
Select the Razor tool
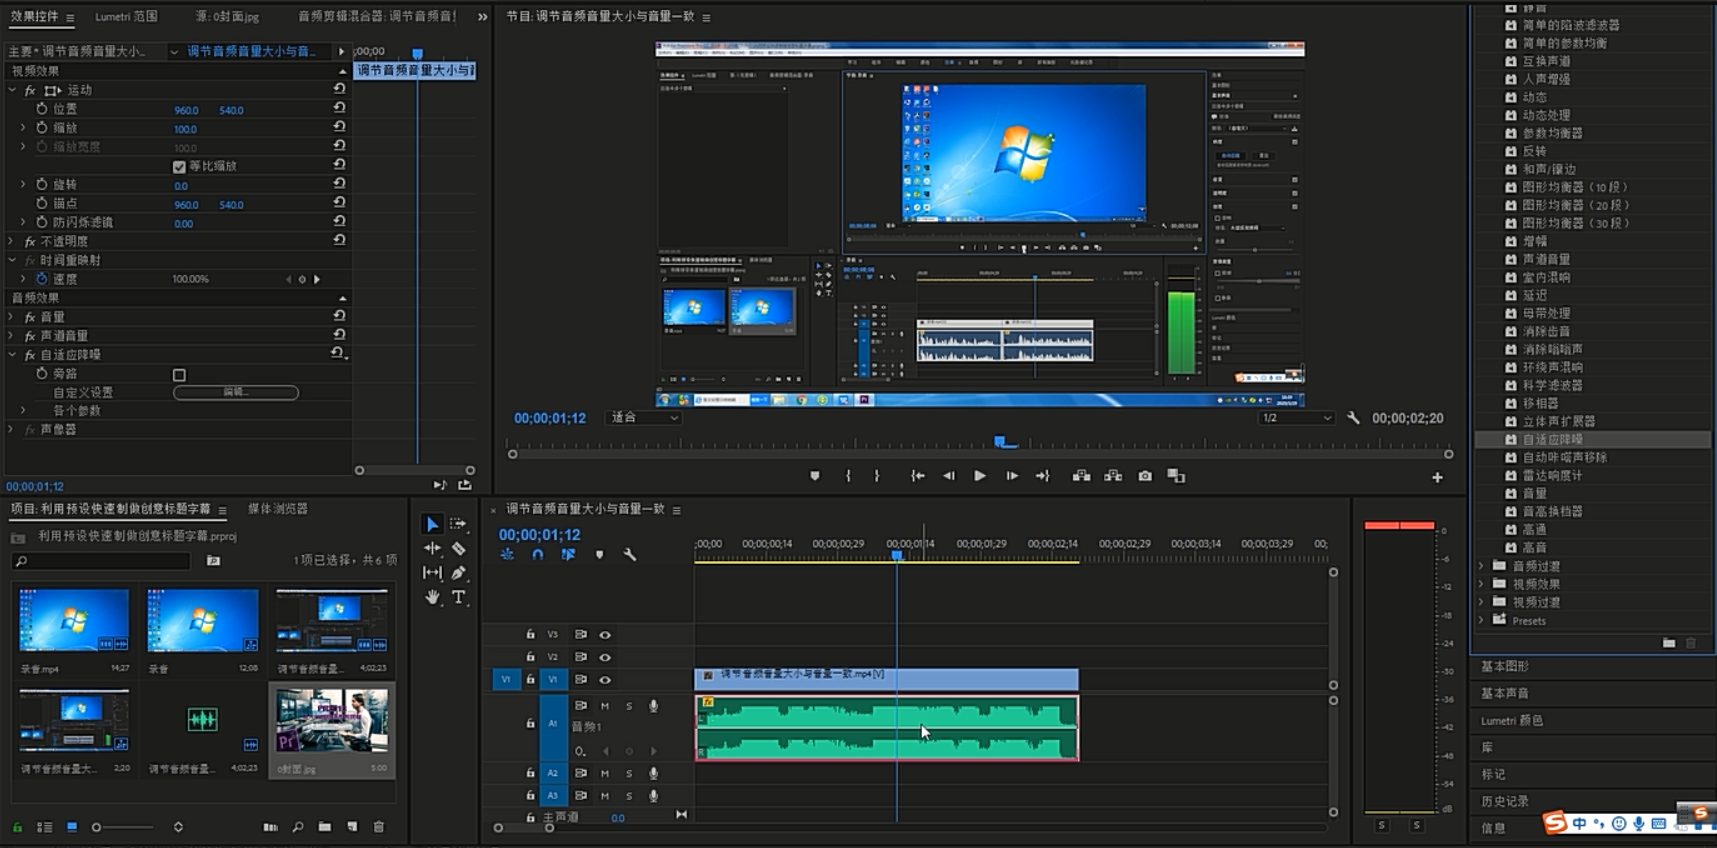[458, 548]
